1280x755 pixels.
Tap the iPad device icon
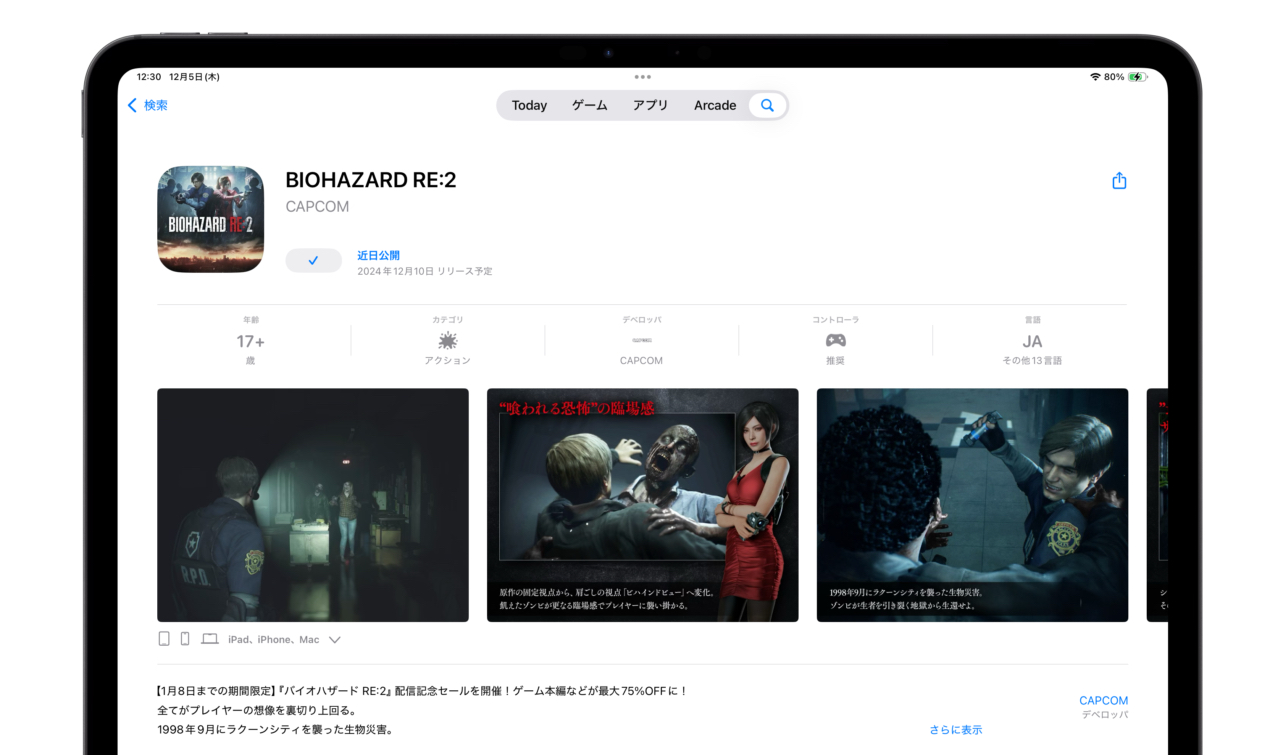coord(164,639)
